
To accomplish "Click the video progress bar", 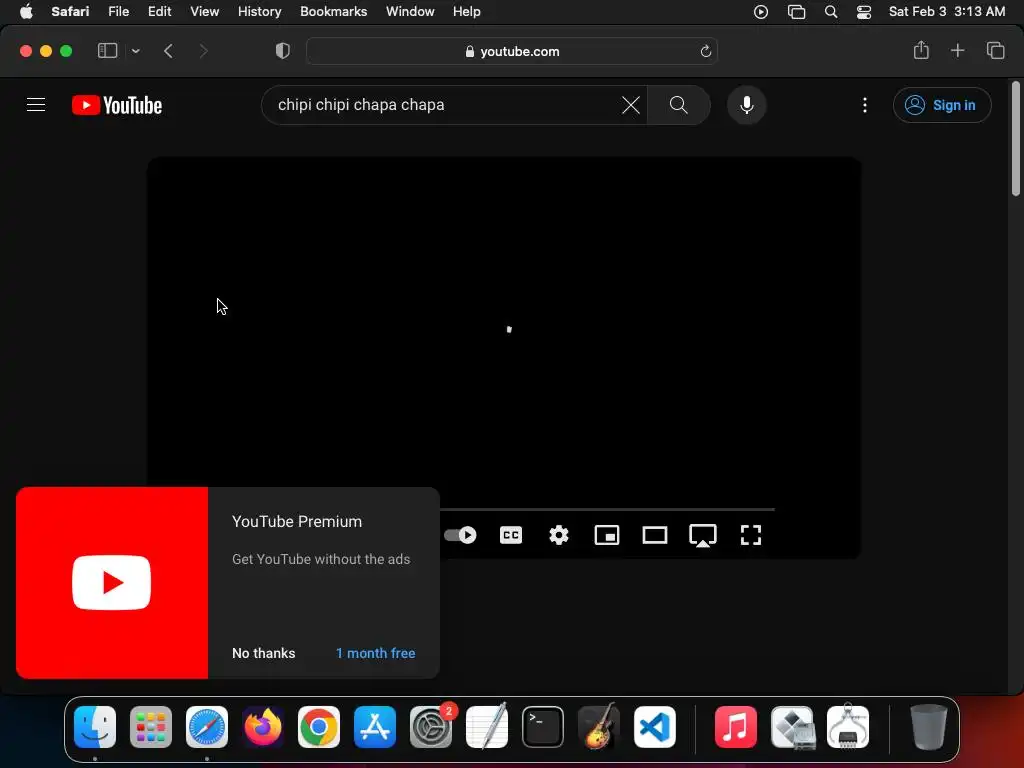I will click(607, 509).
